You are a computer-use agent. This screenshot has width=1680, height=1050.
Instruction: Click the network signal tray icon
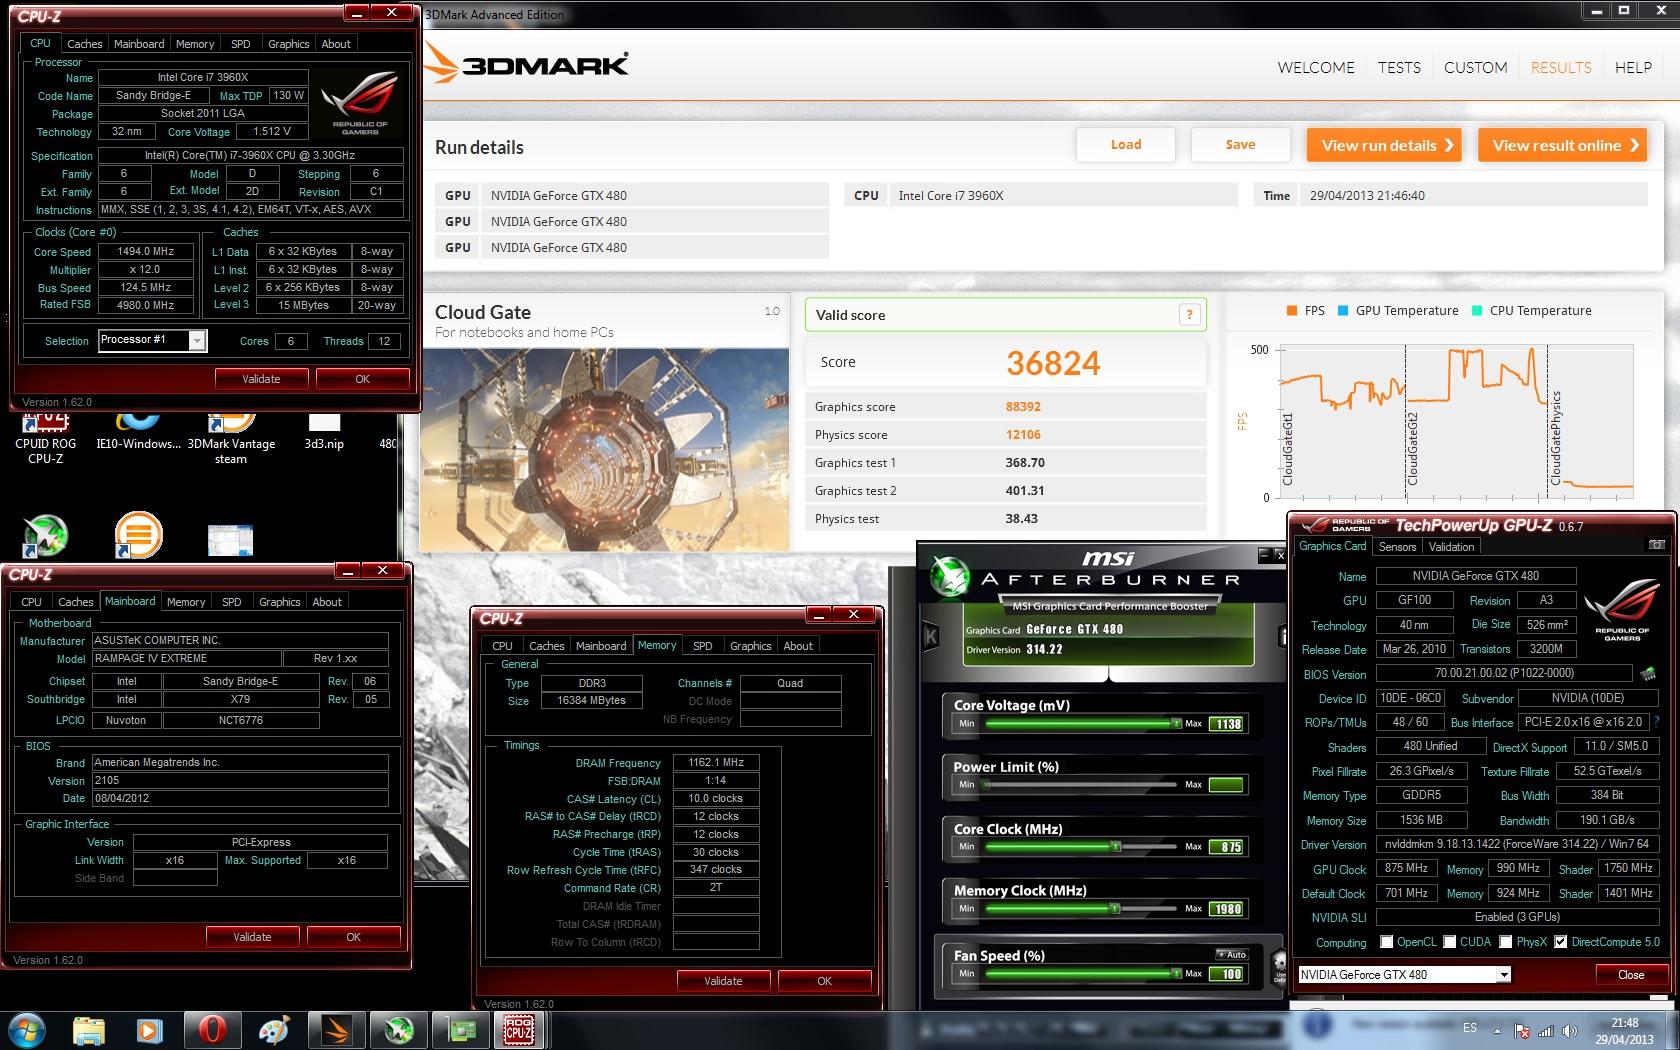pos(1546,1031)
